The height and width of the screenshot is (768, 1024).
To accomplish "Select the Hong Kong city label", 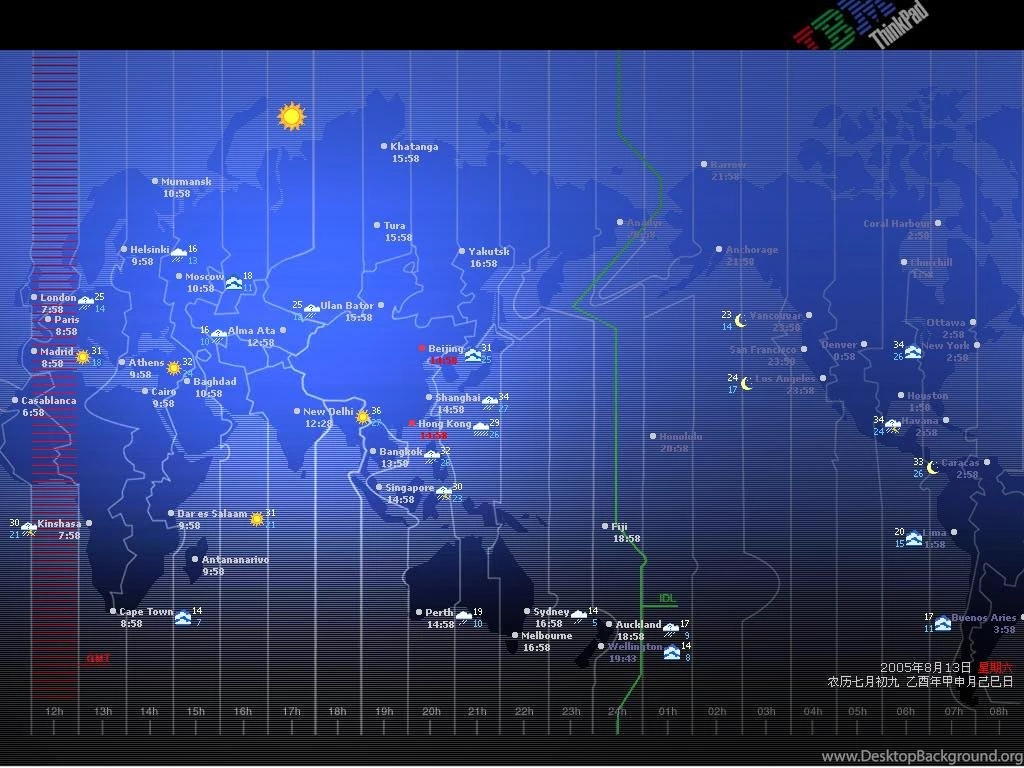I will [445, 424].
